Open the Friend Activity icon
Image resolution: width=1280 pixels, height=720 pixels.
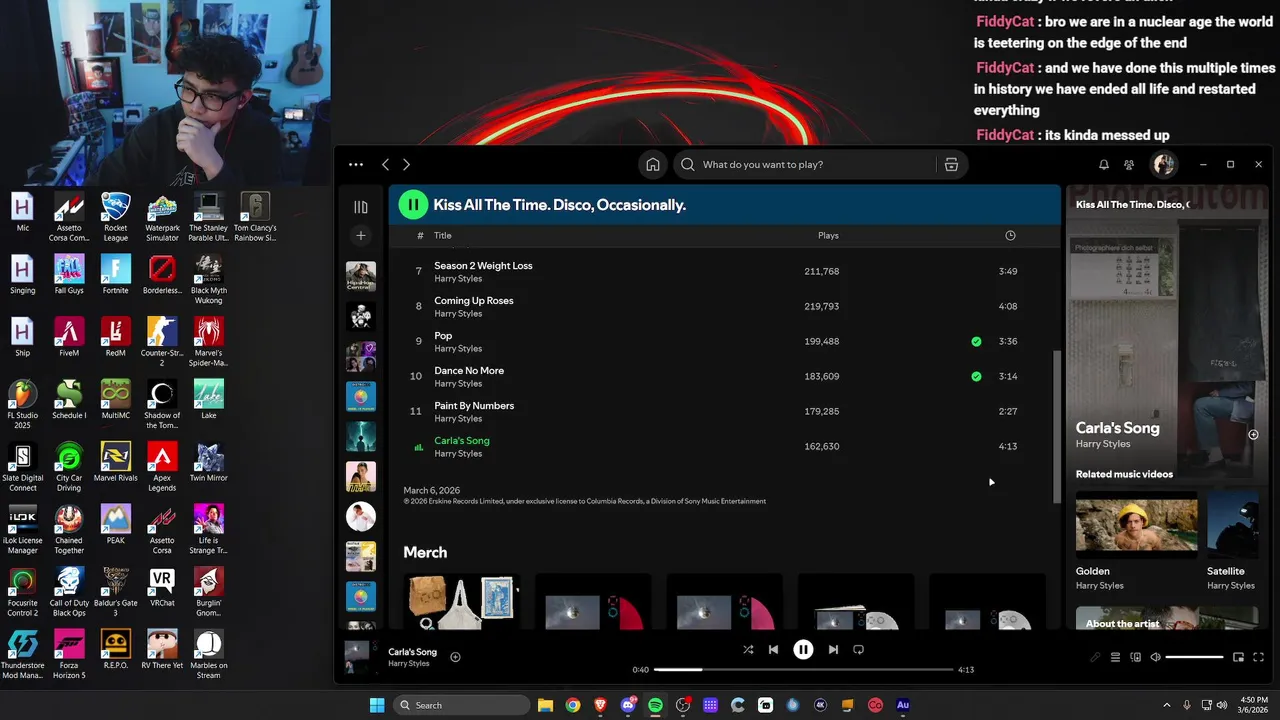click(x=1129, y=164)
